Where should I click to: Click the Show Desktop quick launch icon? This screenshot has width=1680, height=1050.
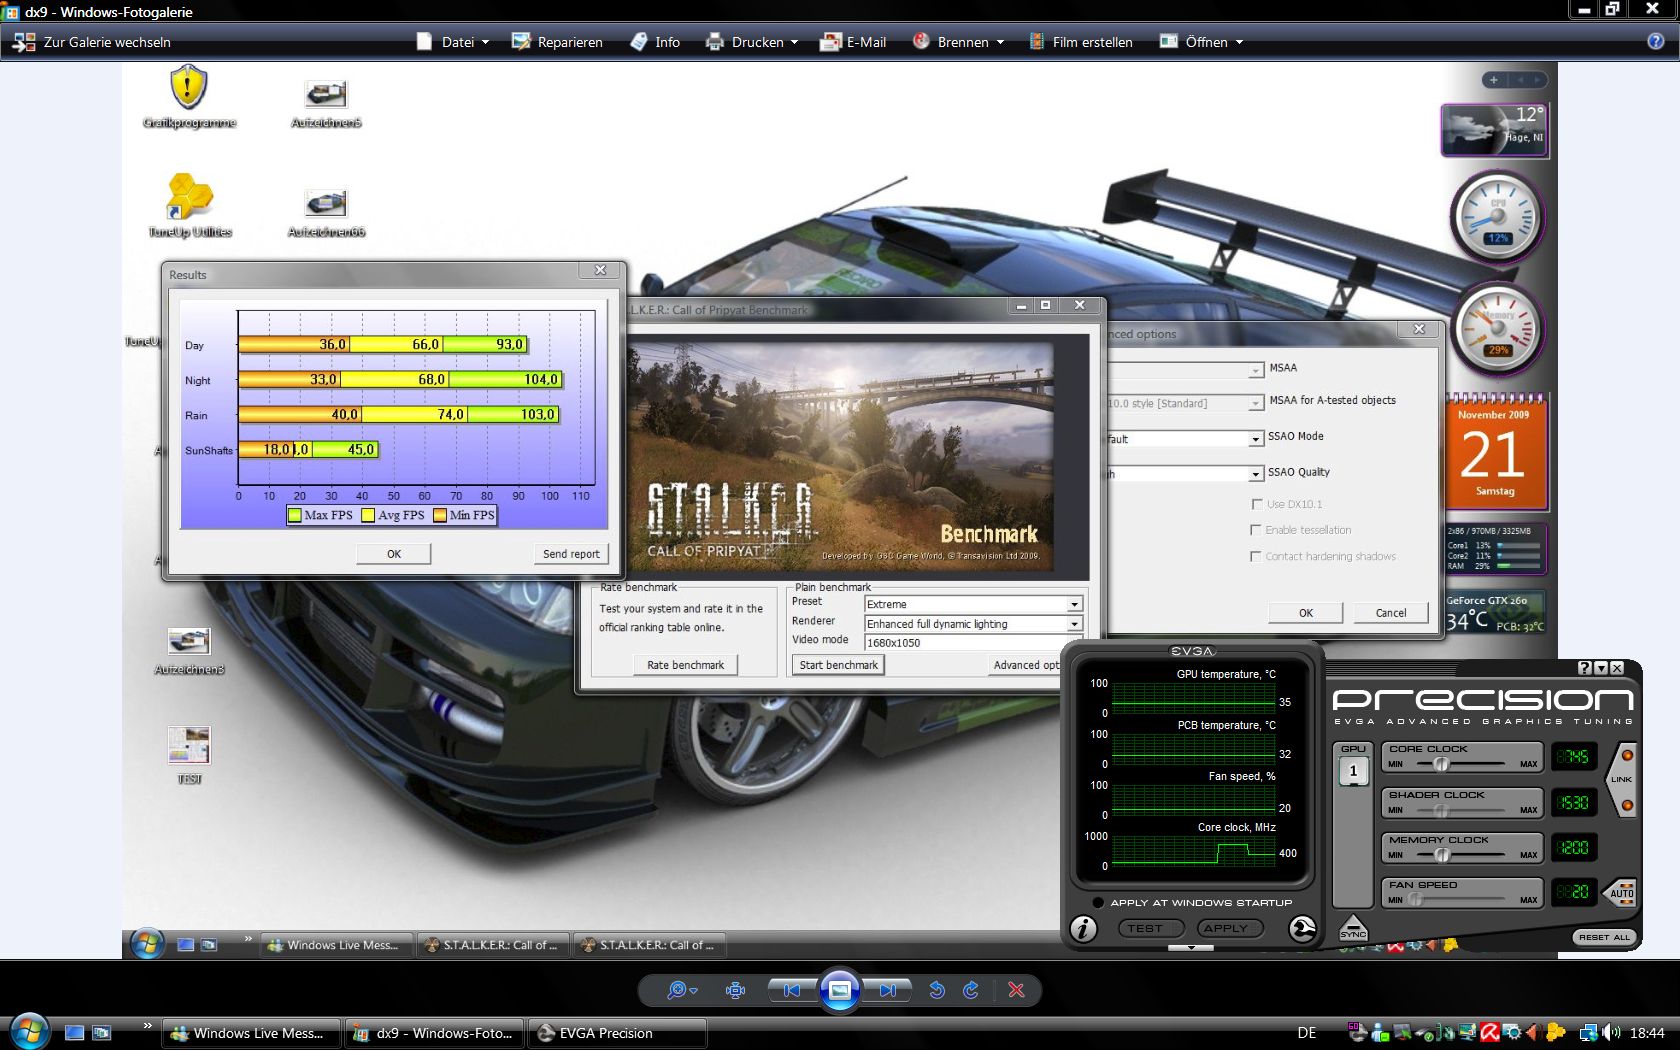coord(74,1033)
